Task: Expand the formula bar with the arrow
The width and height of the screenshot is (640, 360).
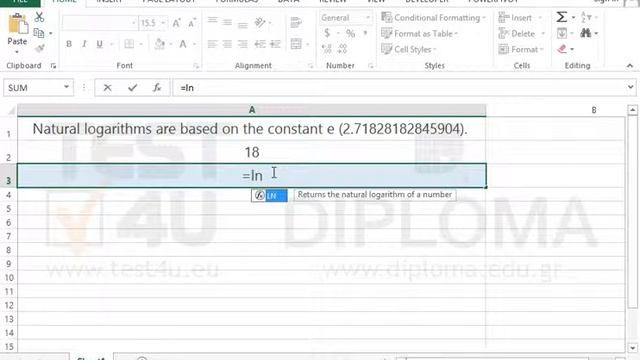Action: [631, 87]
